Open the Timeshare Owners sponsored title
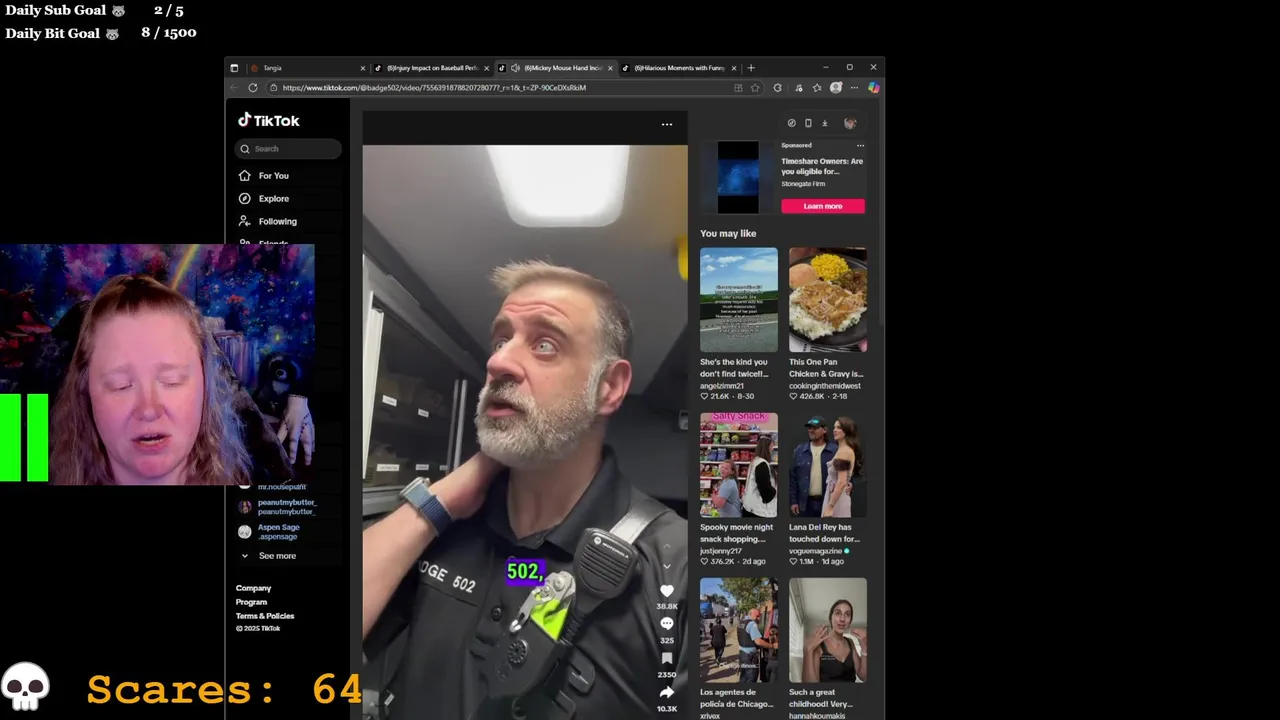 (x=822, y=166)
